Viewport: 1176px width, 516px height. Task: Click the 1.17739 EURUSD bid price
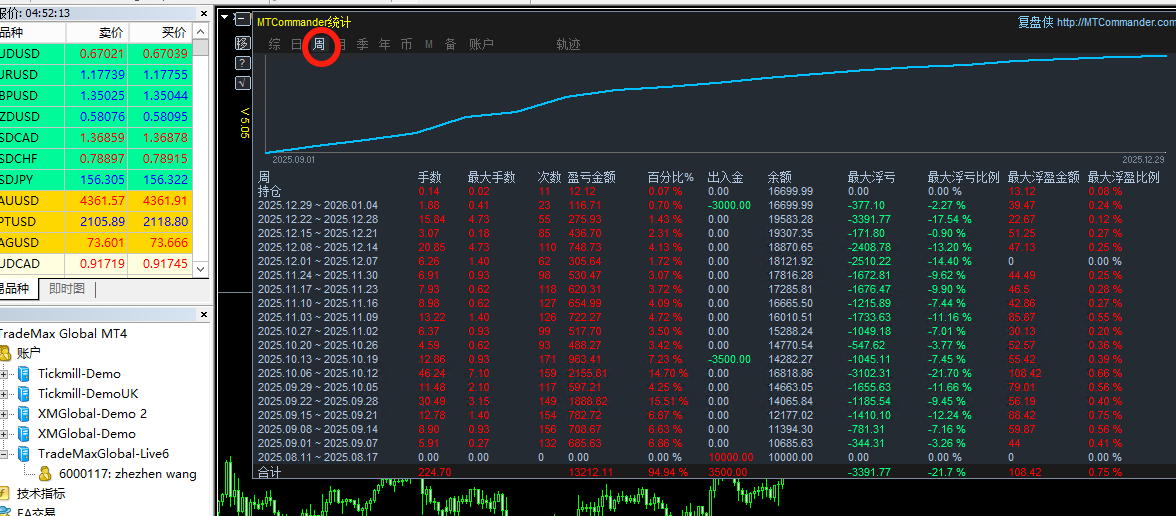[104, 75]
